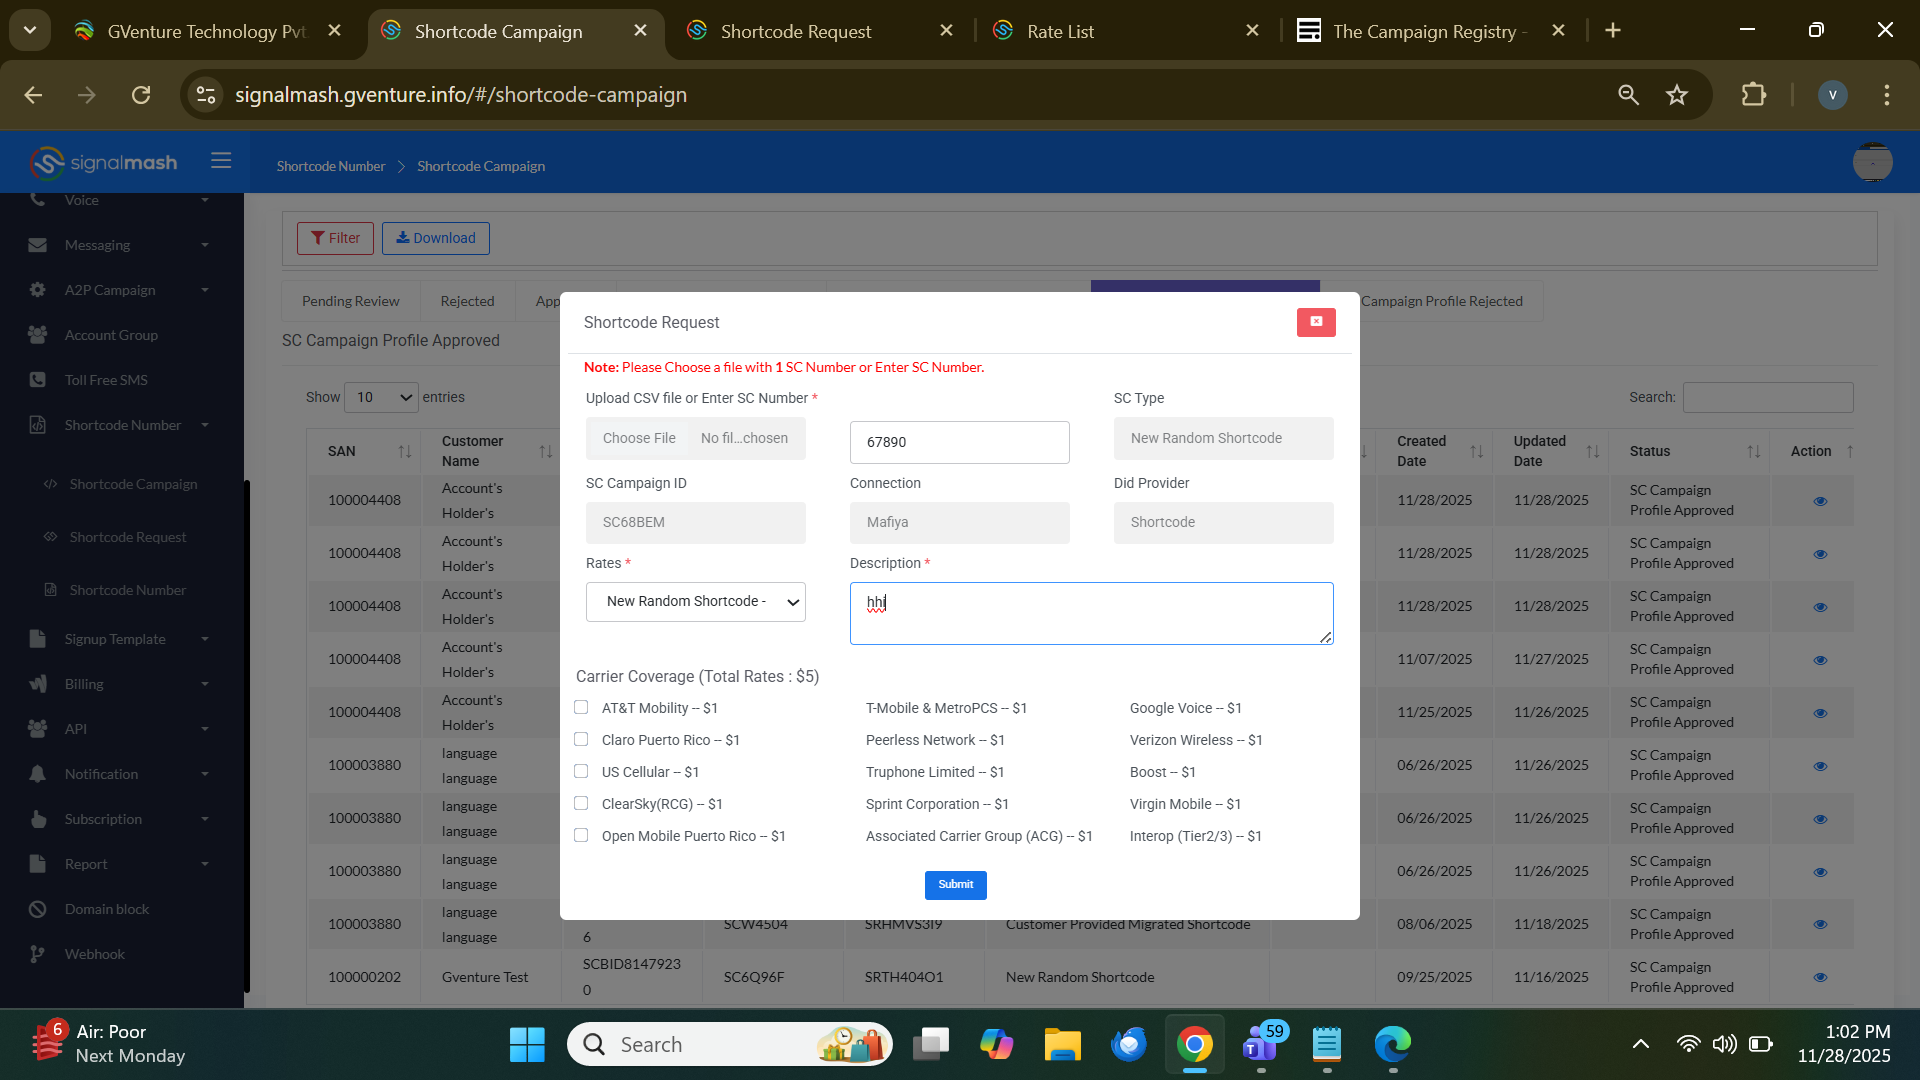
Task: Close the Shortcode Request dialog
Action: pos(1315,322)
